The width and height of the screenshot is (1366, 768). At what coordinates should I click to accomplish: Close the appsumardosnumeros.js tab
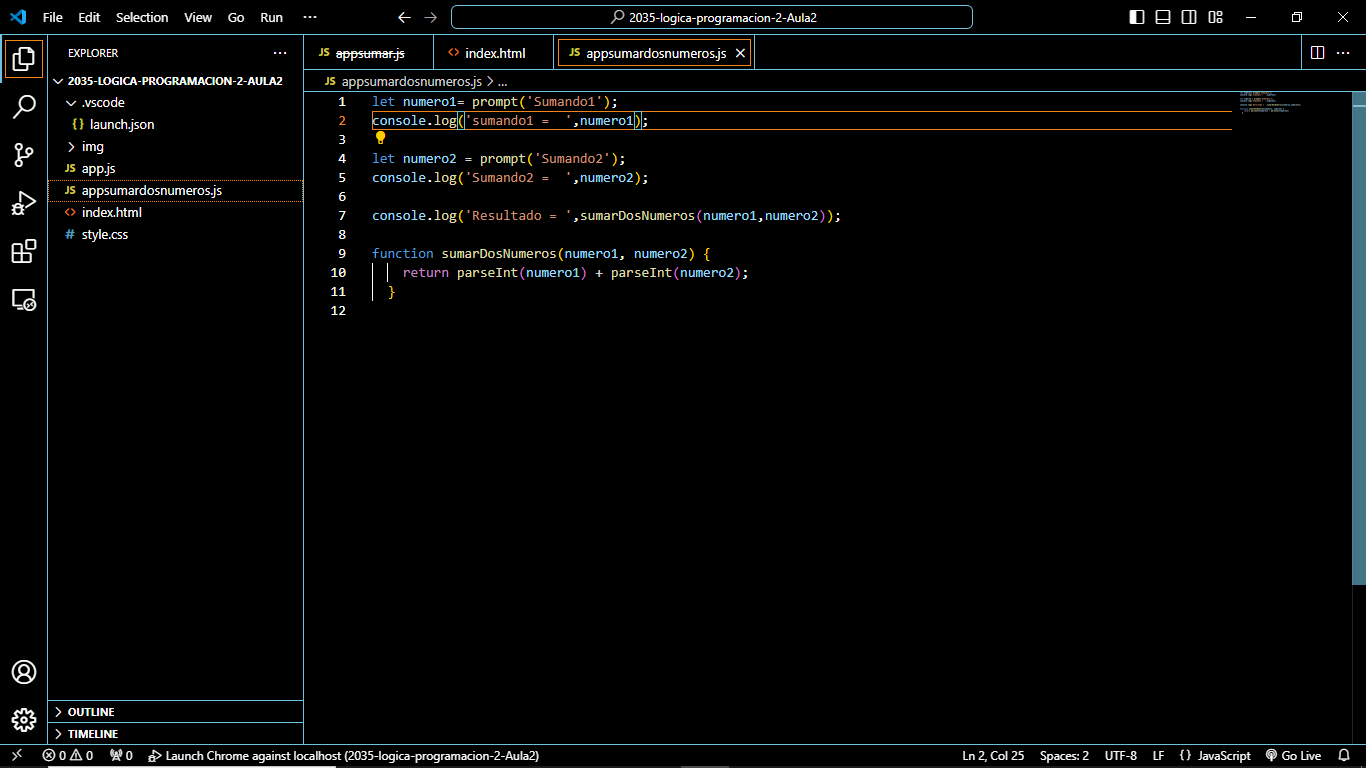pyautogui.click(x=741, y=53)
